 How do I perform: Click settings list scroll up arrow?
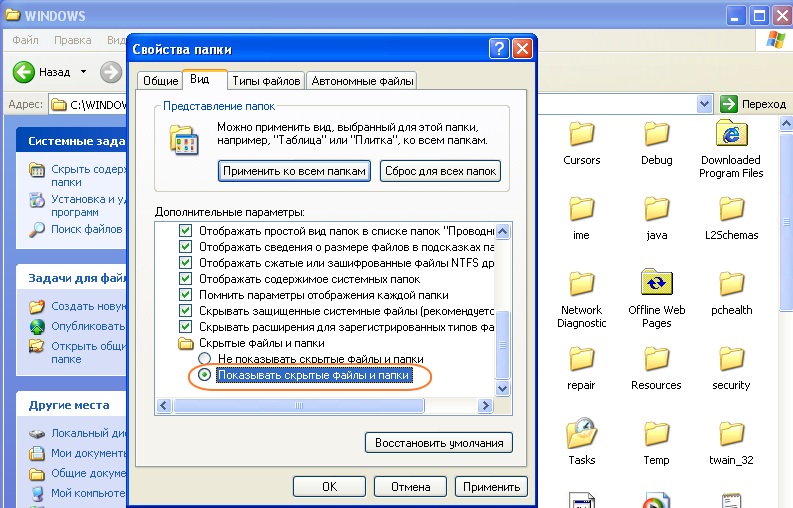[502, 232]
